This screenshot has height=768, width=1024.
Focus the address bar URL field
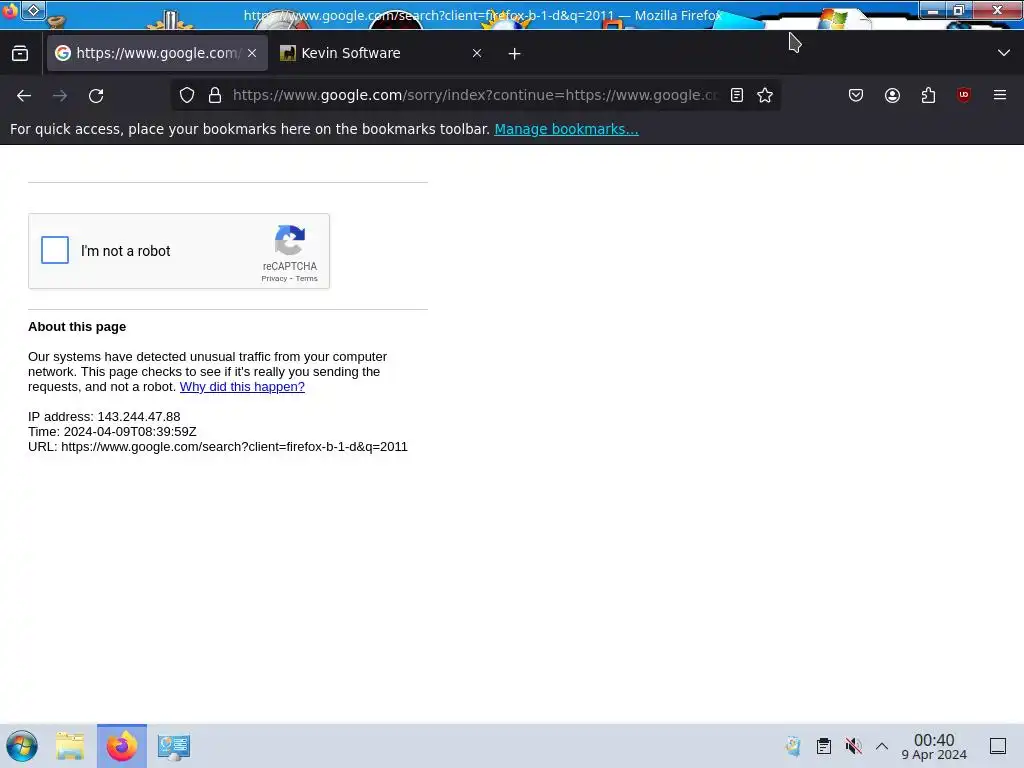(x=475, y=95)
